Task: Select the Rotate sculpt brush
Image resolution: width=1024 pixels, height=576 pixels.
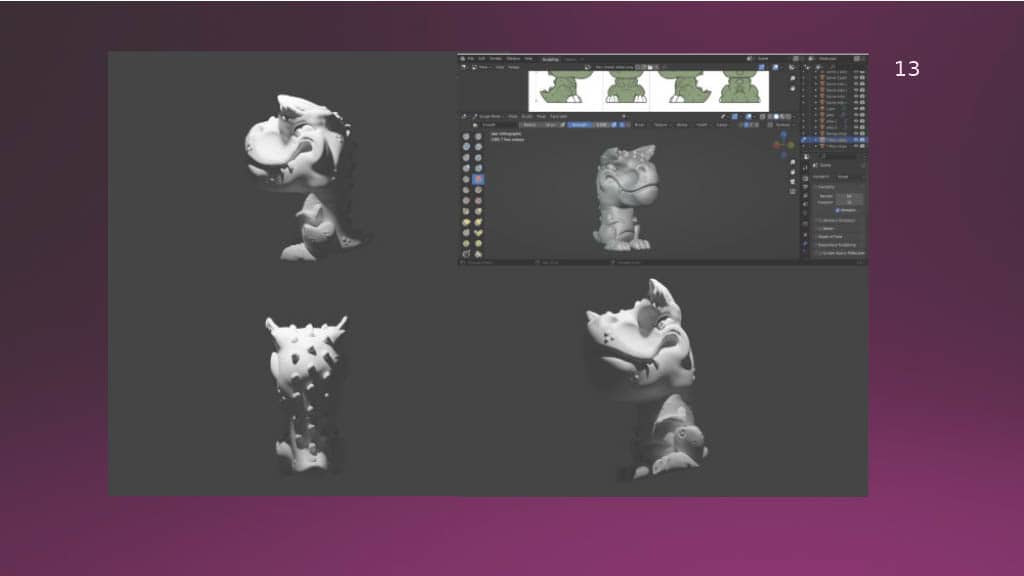Action: (478, 244)
